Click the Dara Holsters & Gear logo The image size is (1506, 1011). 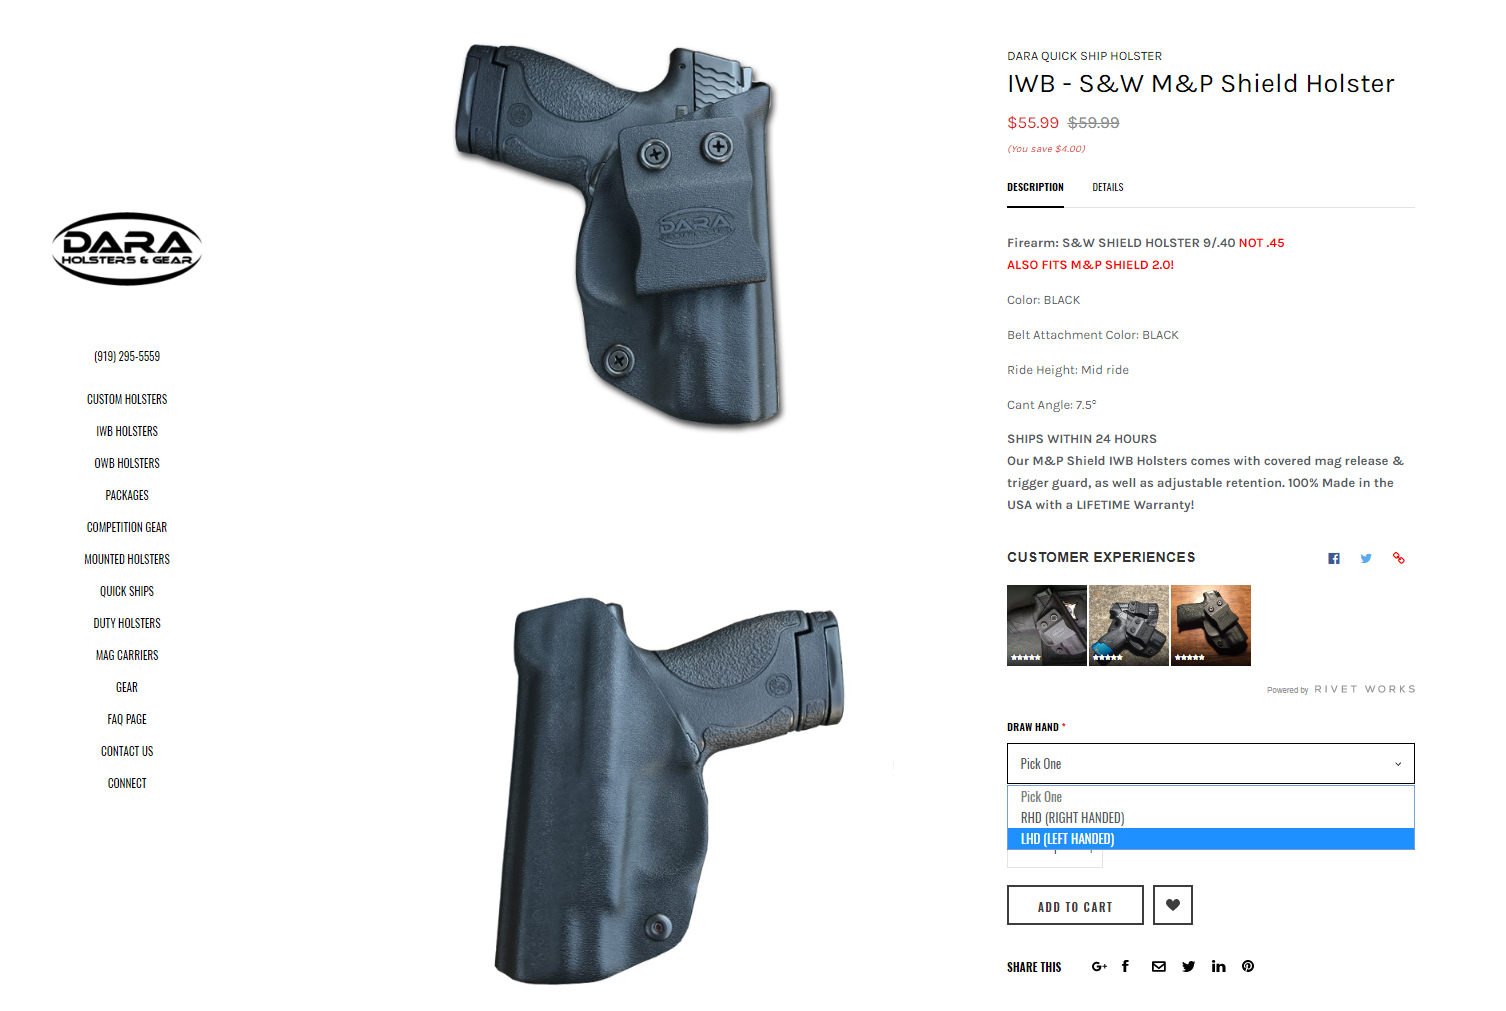coord(127,249)
